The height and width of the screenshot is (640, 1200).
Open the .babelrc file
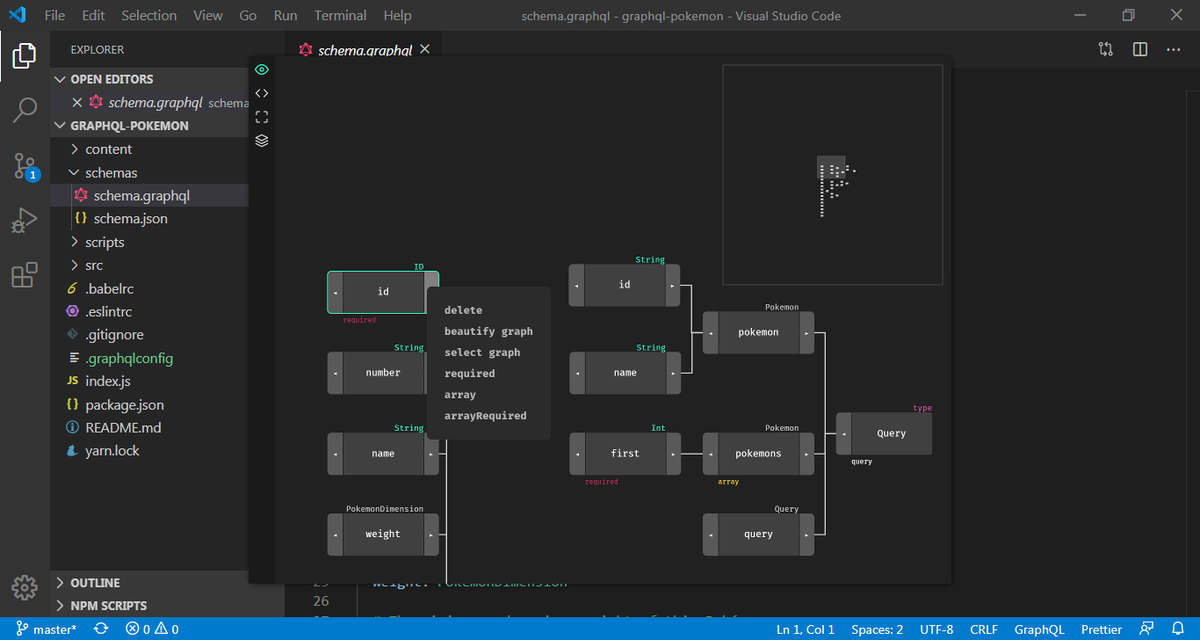(x=149, y=288)
